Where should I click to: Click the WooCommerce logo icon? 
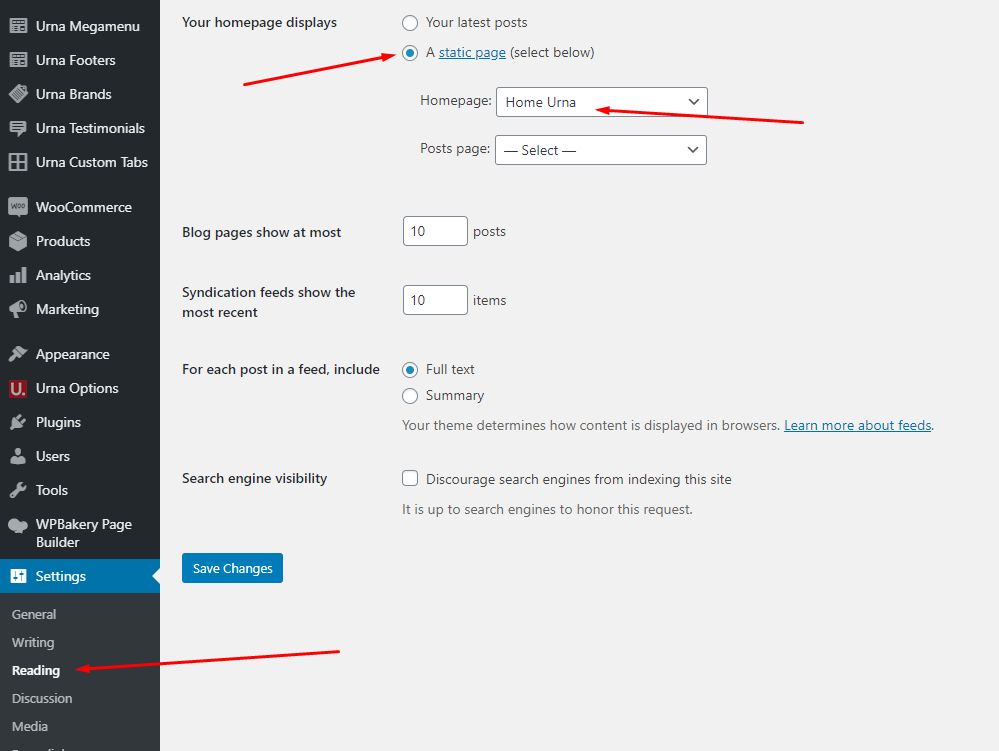(x=18, y=207)
